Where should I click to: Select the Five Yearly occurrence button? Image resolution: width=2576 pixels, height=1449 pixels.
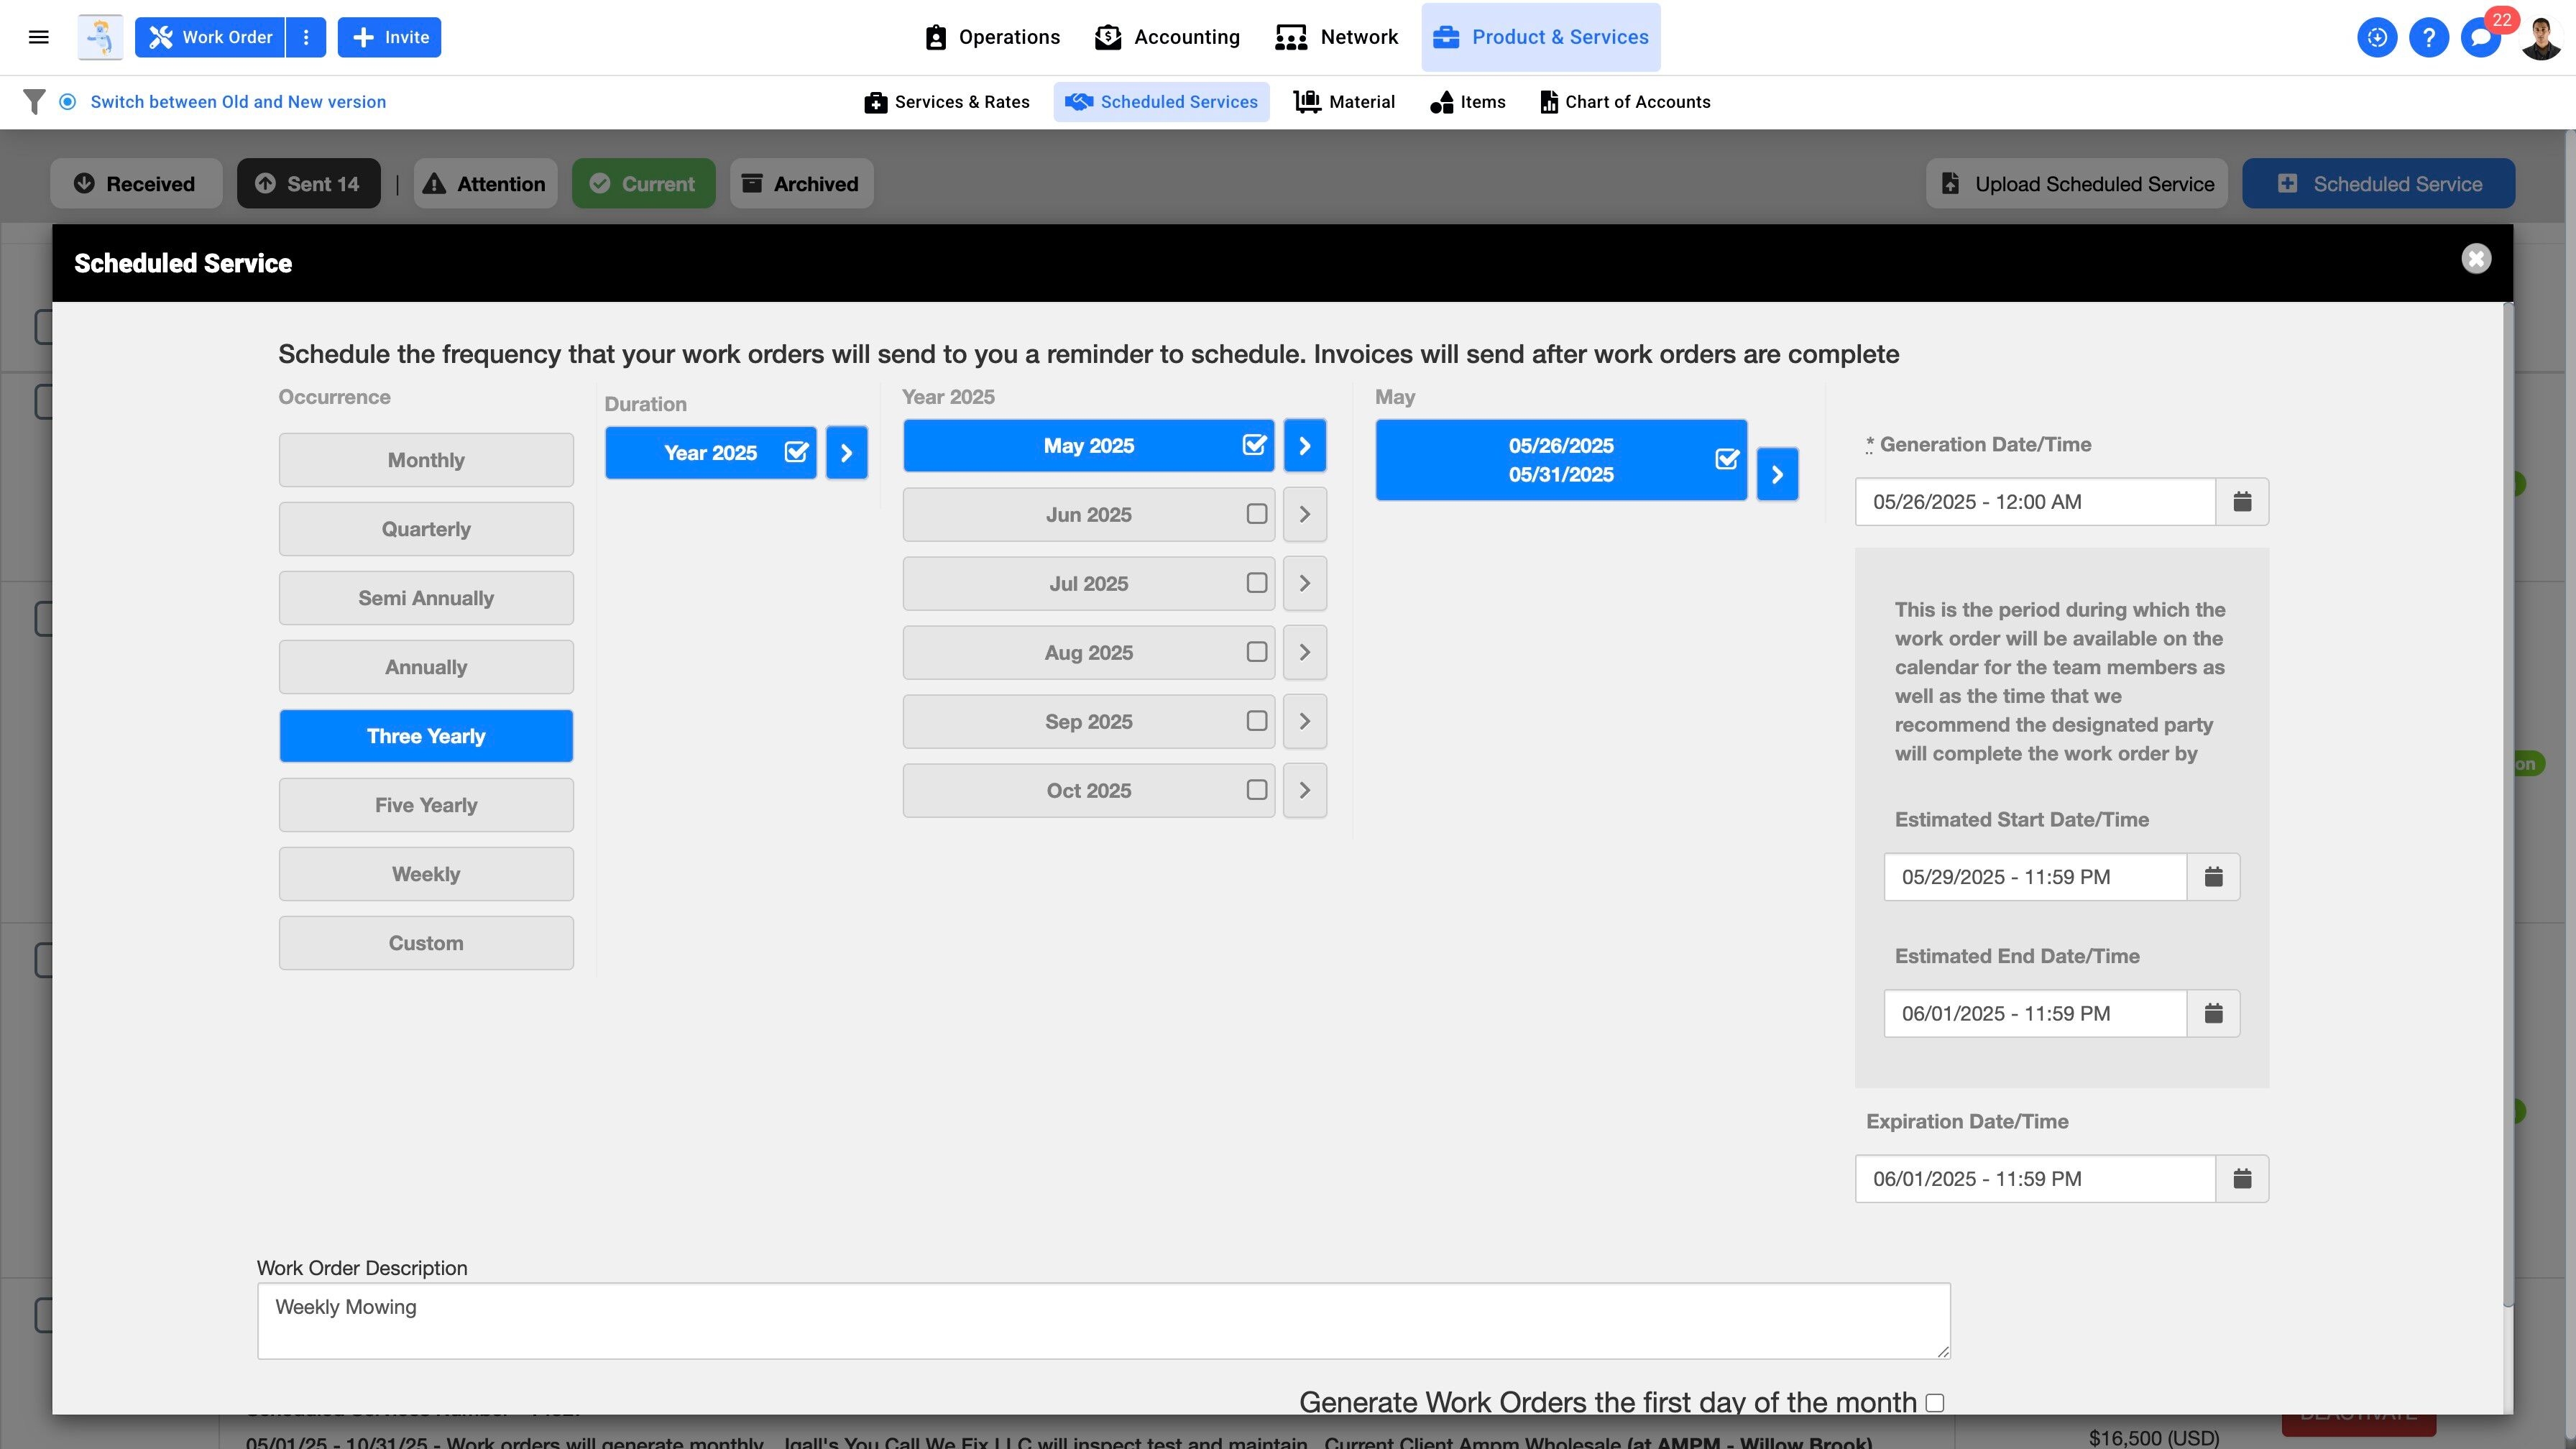tap(426, 805)
